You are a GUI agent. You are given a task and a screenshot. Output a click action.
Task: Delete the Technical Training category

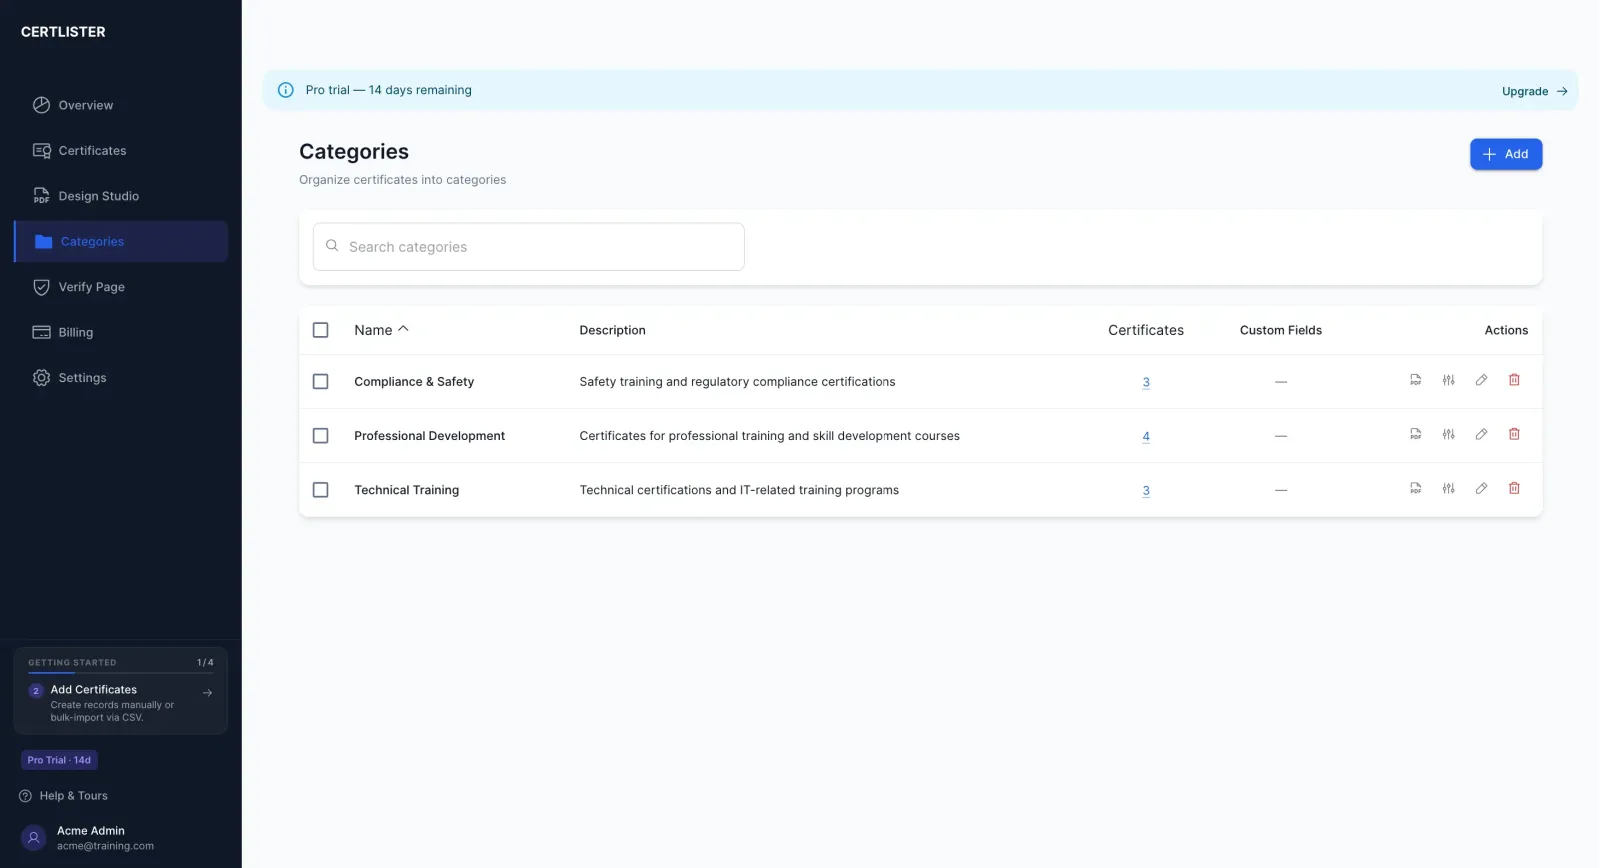click(x=1514, y=488)
